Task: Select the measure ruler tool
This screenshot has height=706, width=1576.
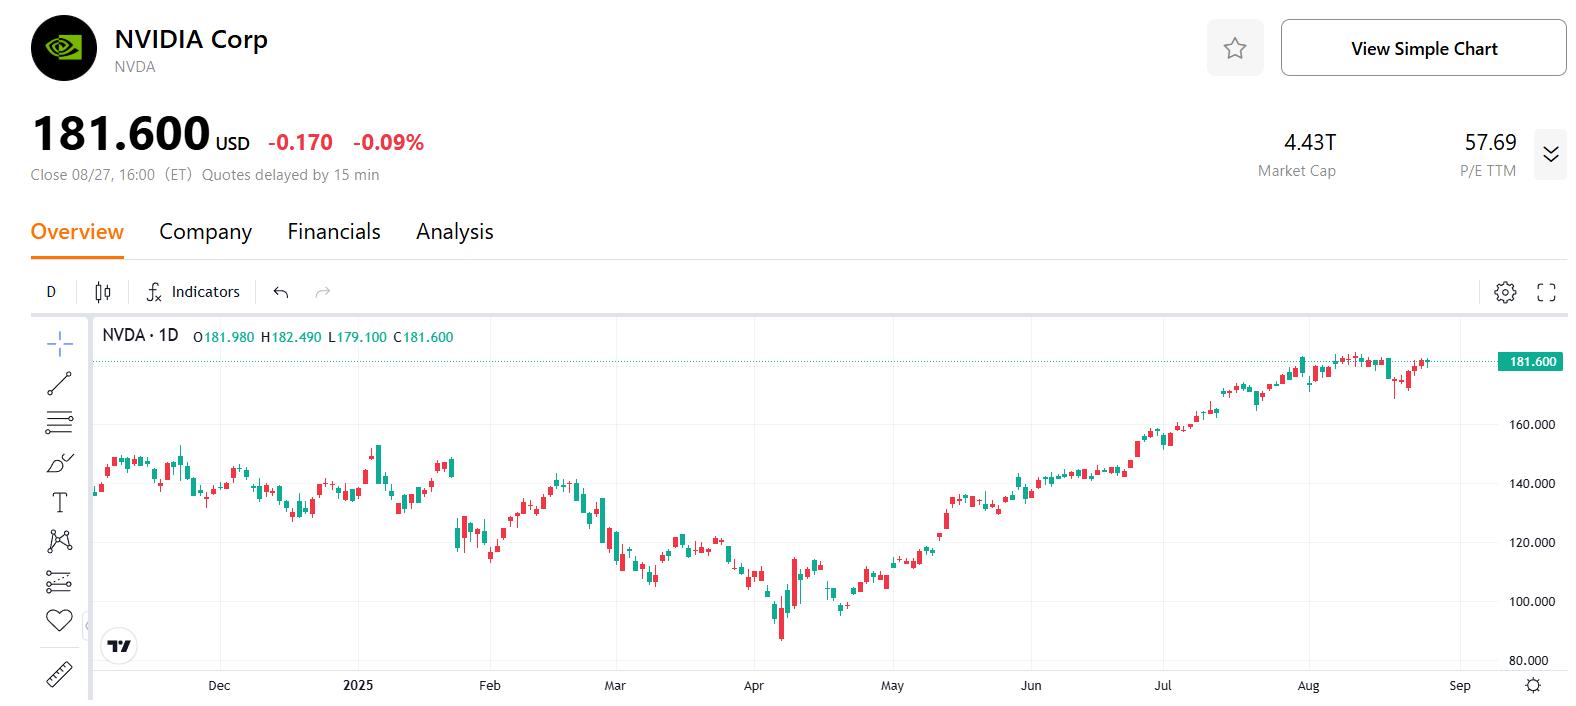Action: pos(59,675)
